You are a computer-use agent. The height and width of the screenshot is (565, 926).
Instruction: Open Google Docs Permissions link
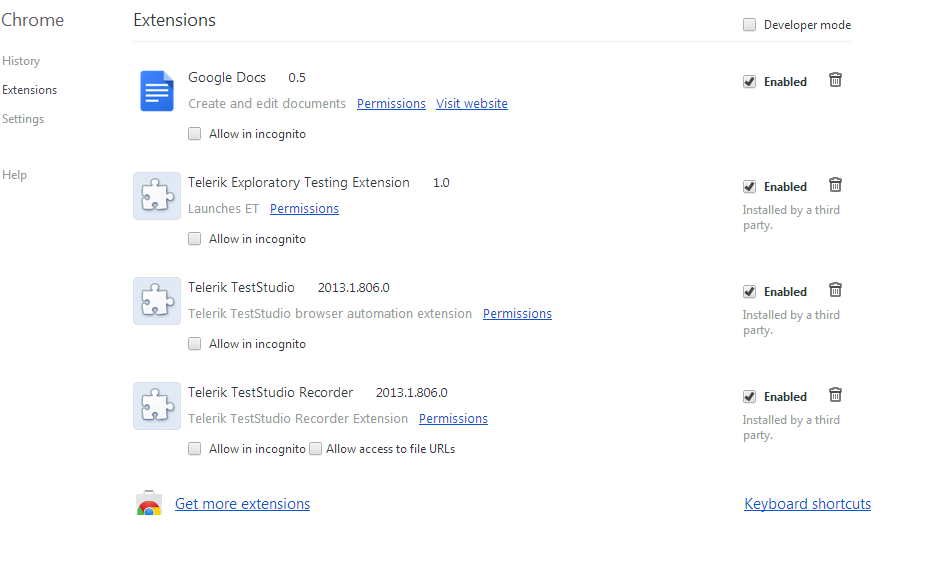[391, 103]
